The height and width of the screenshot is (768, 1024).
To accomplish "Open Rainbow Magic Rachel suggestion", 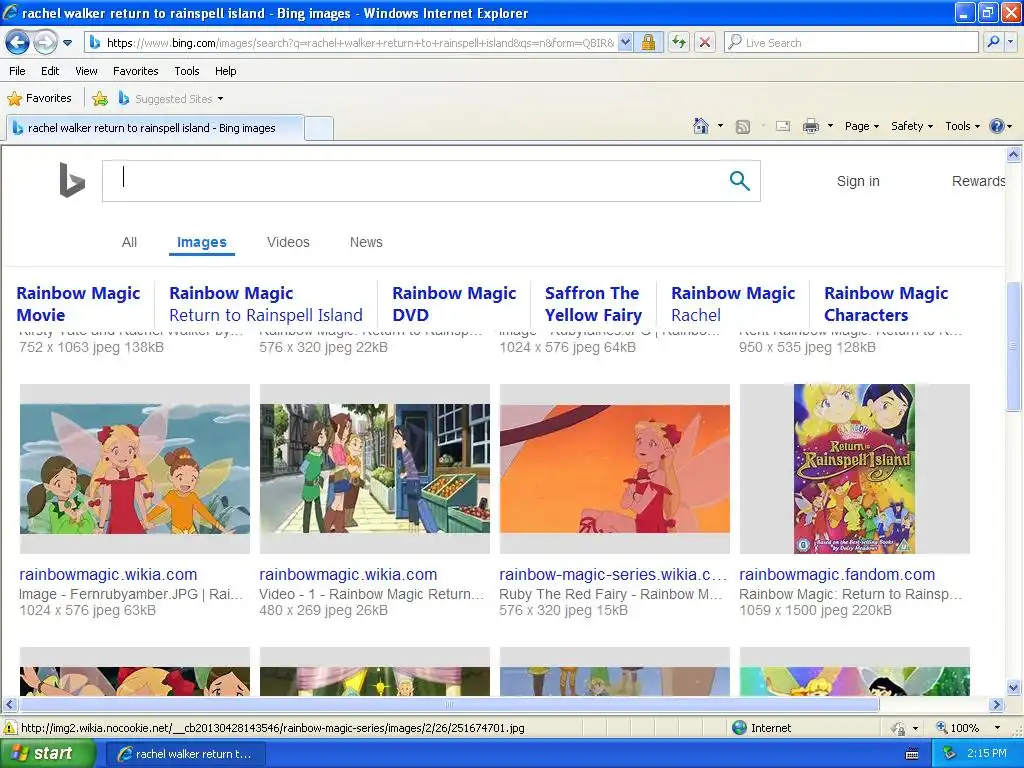I will pos(733,304).
